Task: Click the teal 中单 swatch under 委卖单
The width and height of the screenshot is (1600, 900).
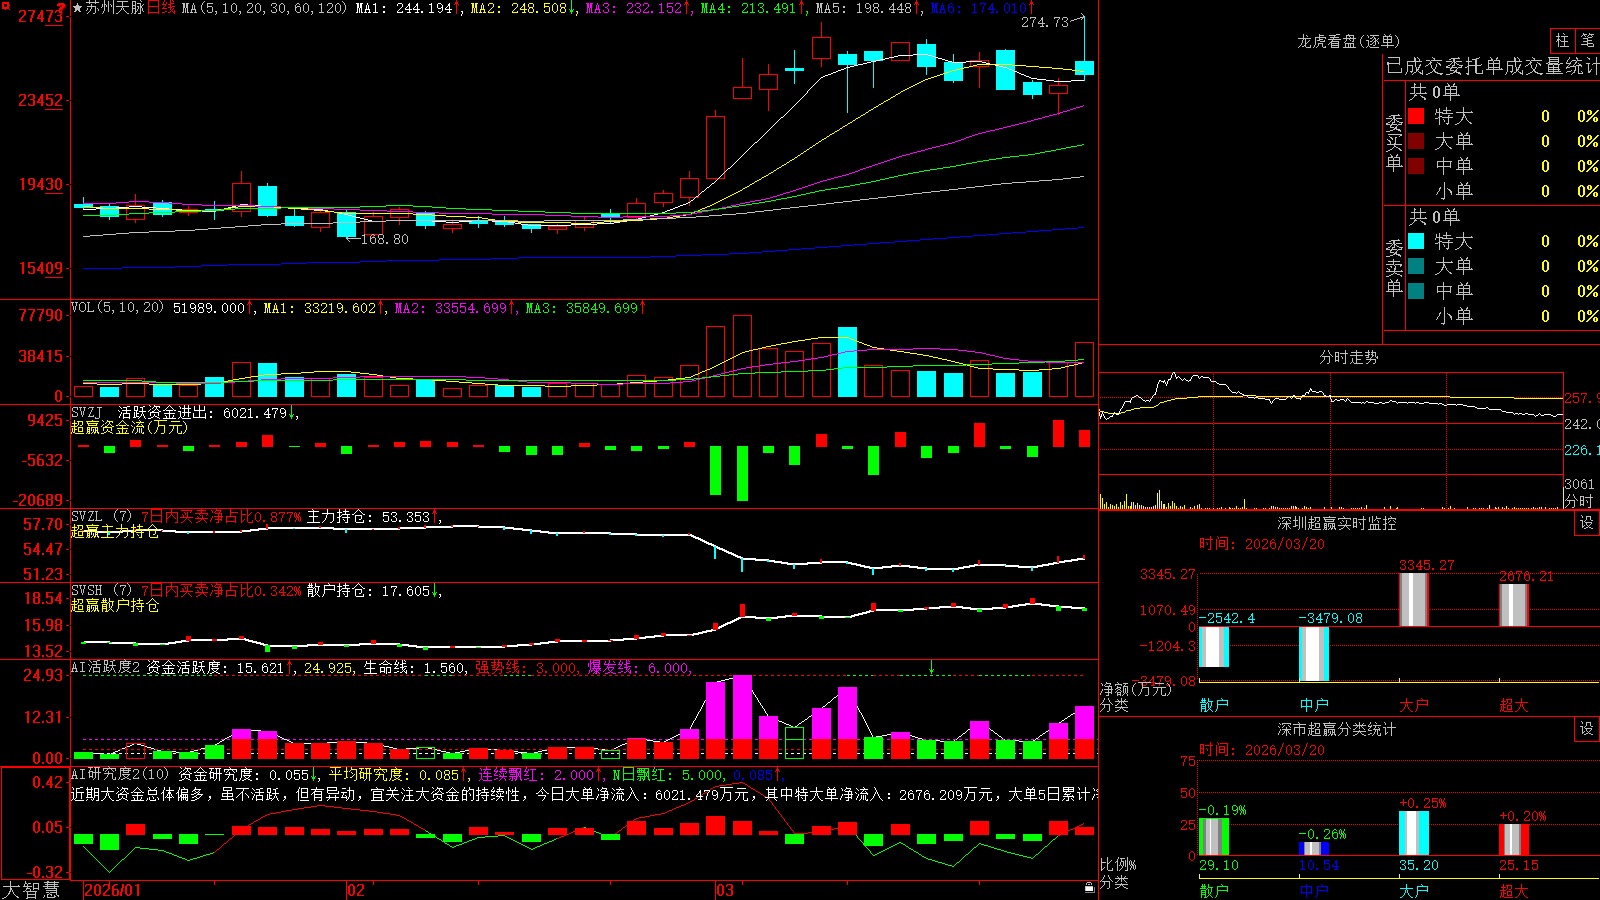Action: pos(1416,291)
